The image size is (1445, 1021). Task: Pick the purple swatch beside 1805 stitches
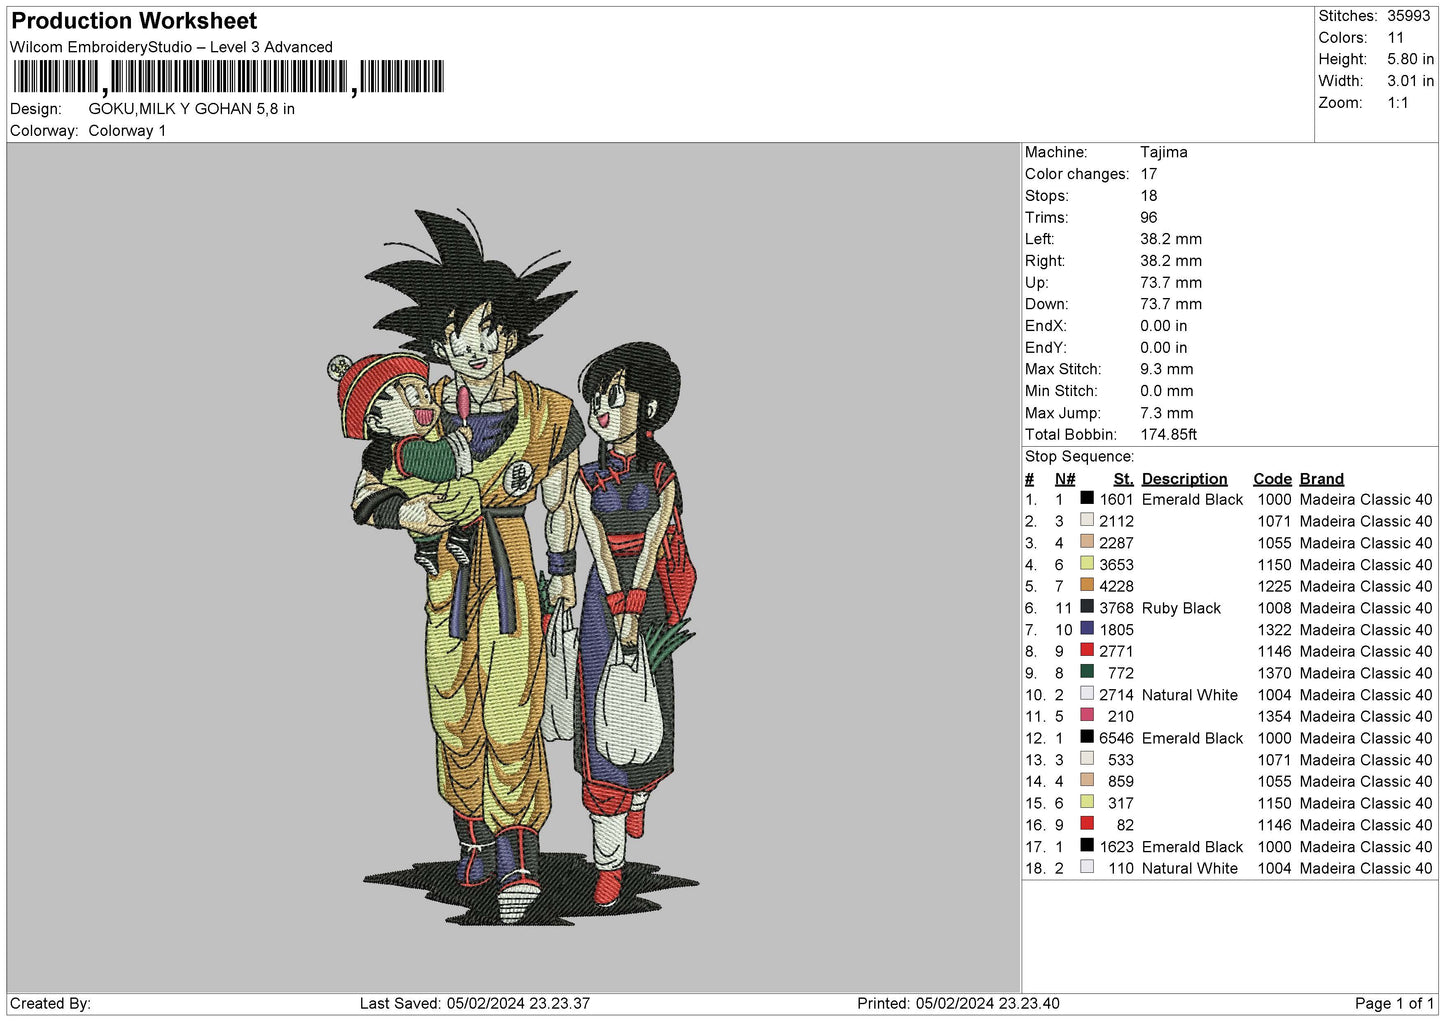coord(1087,628)
